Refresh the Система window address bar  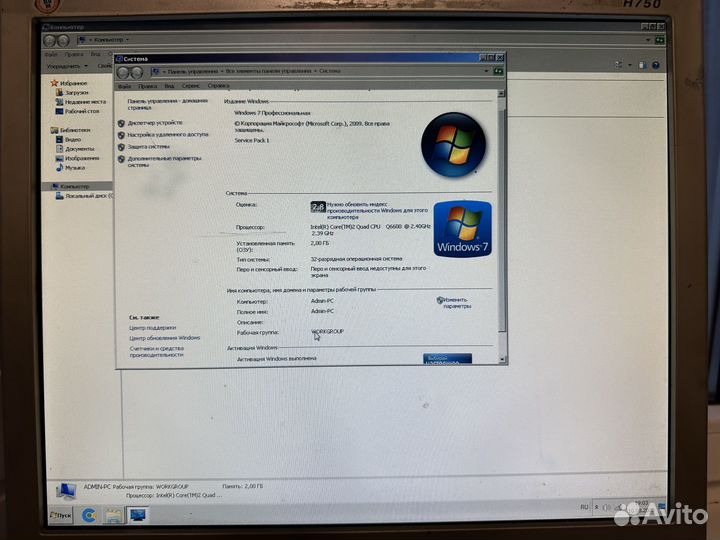(498, 72)
